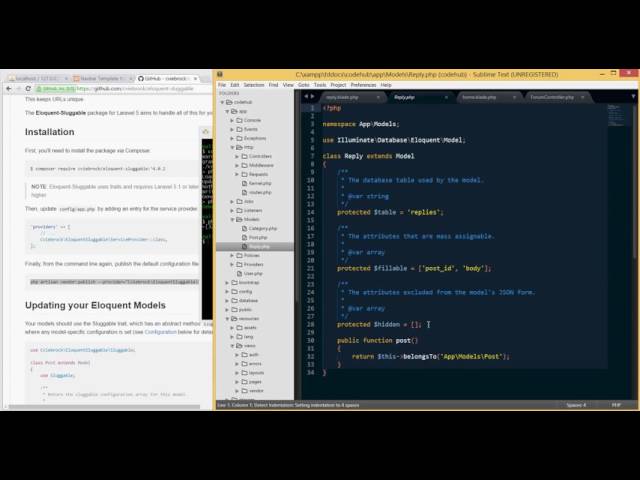Click the previous-tab arrow in tab bar
Screen dimensions: 640x480
(306, 97)
